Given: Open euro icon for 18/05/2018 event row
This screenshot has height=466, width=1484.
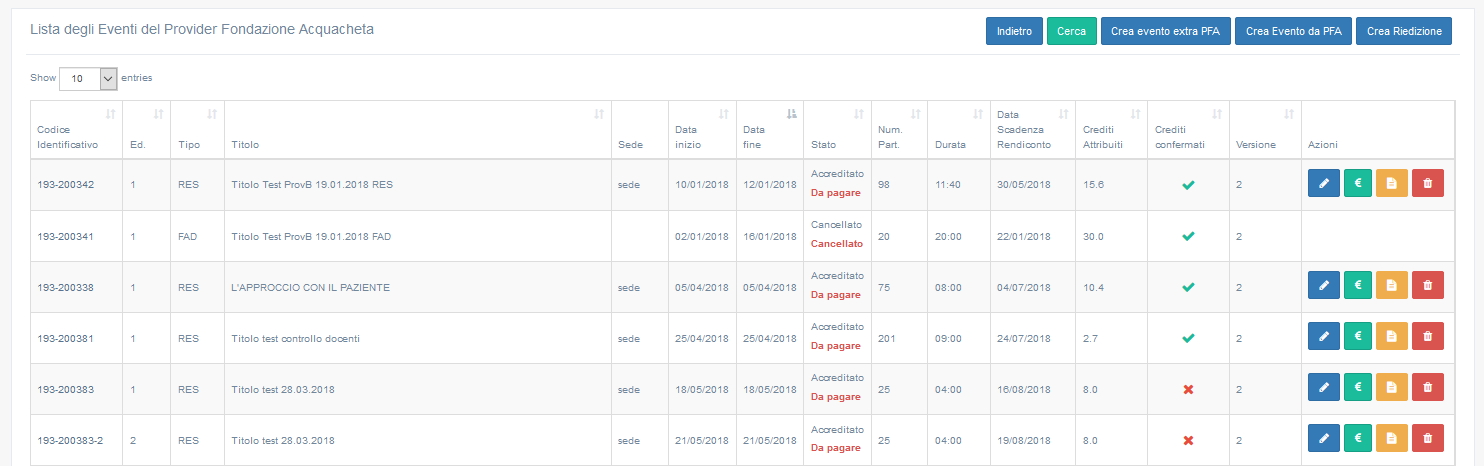Looking at the screenshot, I should click(1358, 388).
